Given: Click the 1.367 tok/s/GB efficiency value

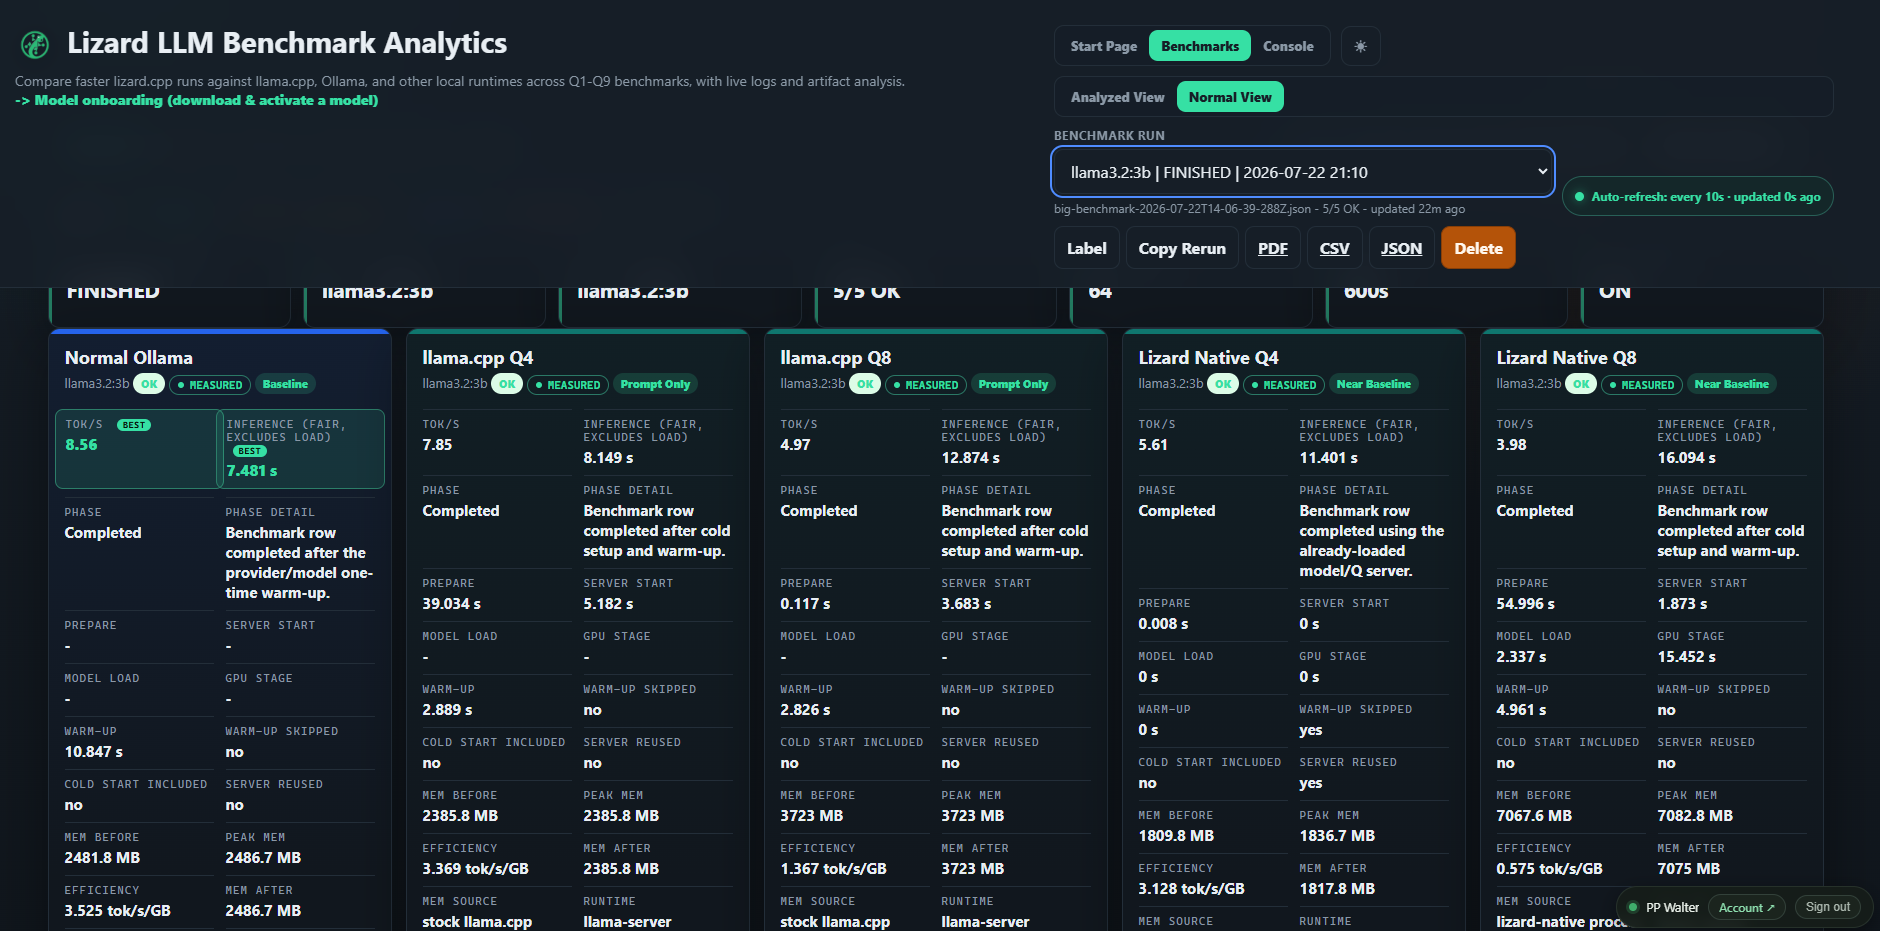Looking at the screenshot, I should tap(833, 869).
